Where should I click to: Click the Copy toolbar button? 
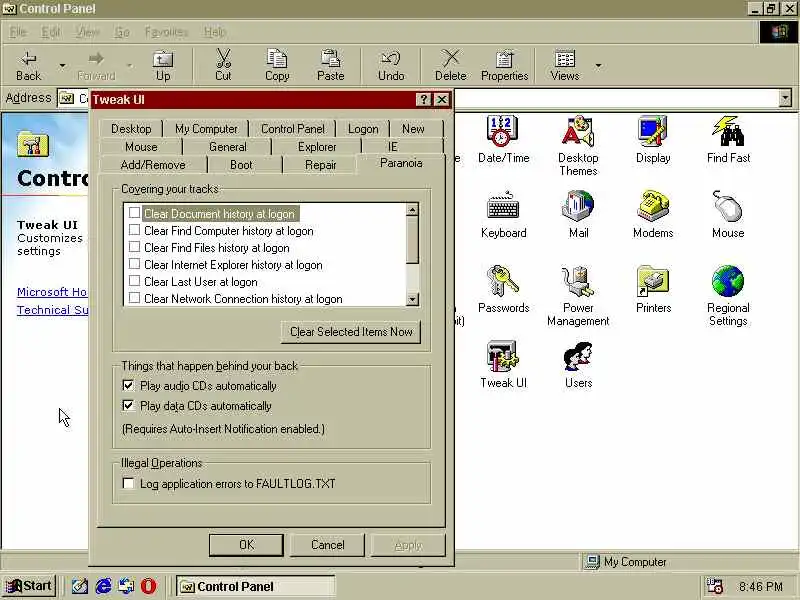point(277,66)
